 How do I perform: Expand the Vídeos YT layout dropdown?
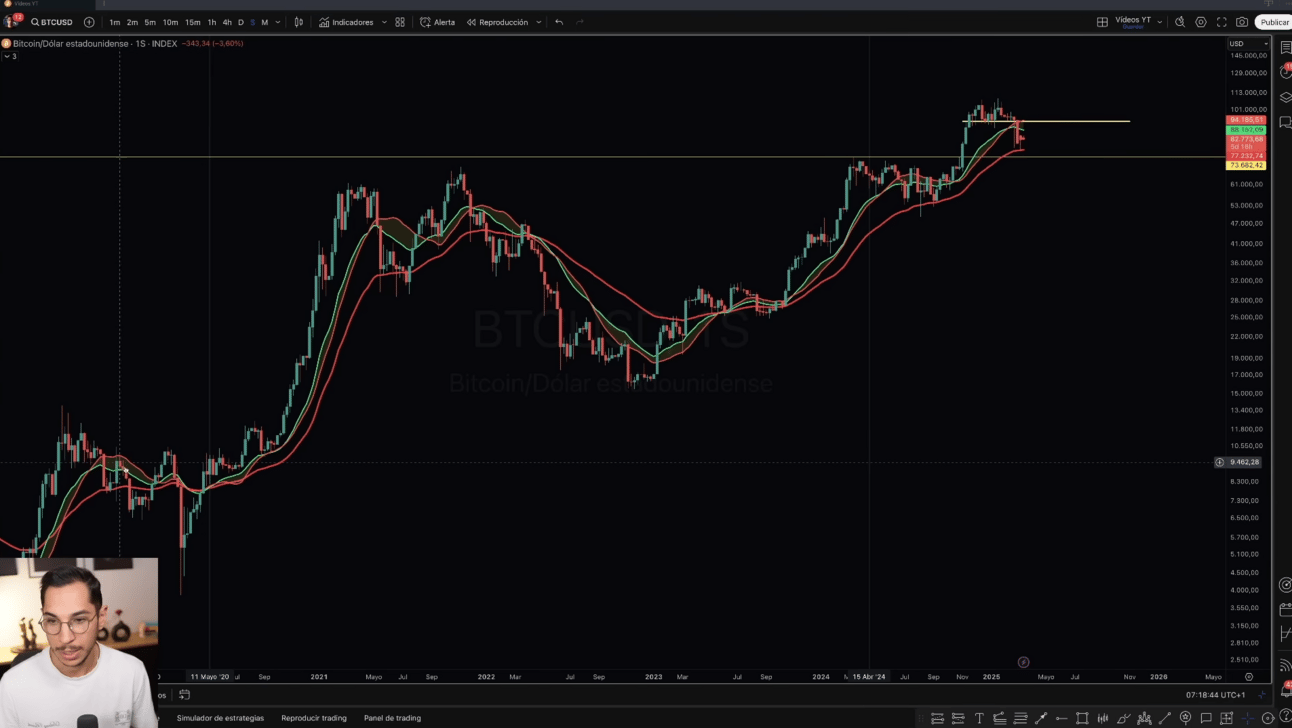[x=1160, y=22]
